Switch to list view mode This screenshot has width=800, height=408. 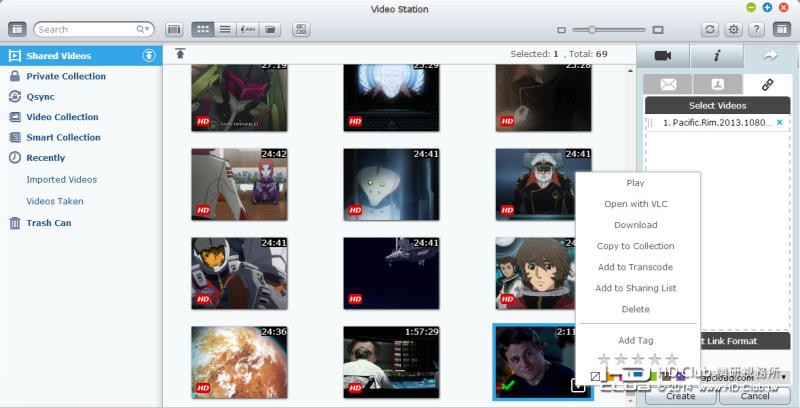coord(225,30)
